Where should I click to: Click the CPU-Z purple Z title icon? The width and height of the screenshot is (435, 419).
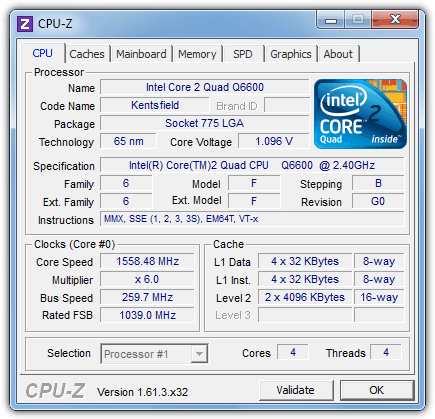pos(25,24)
